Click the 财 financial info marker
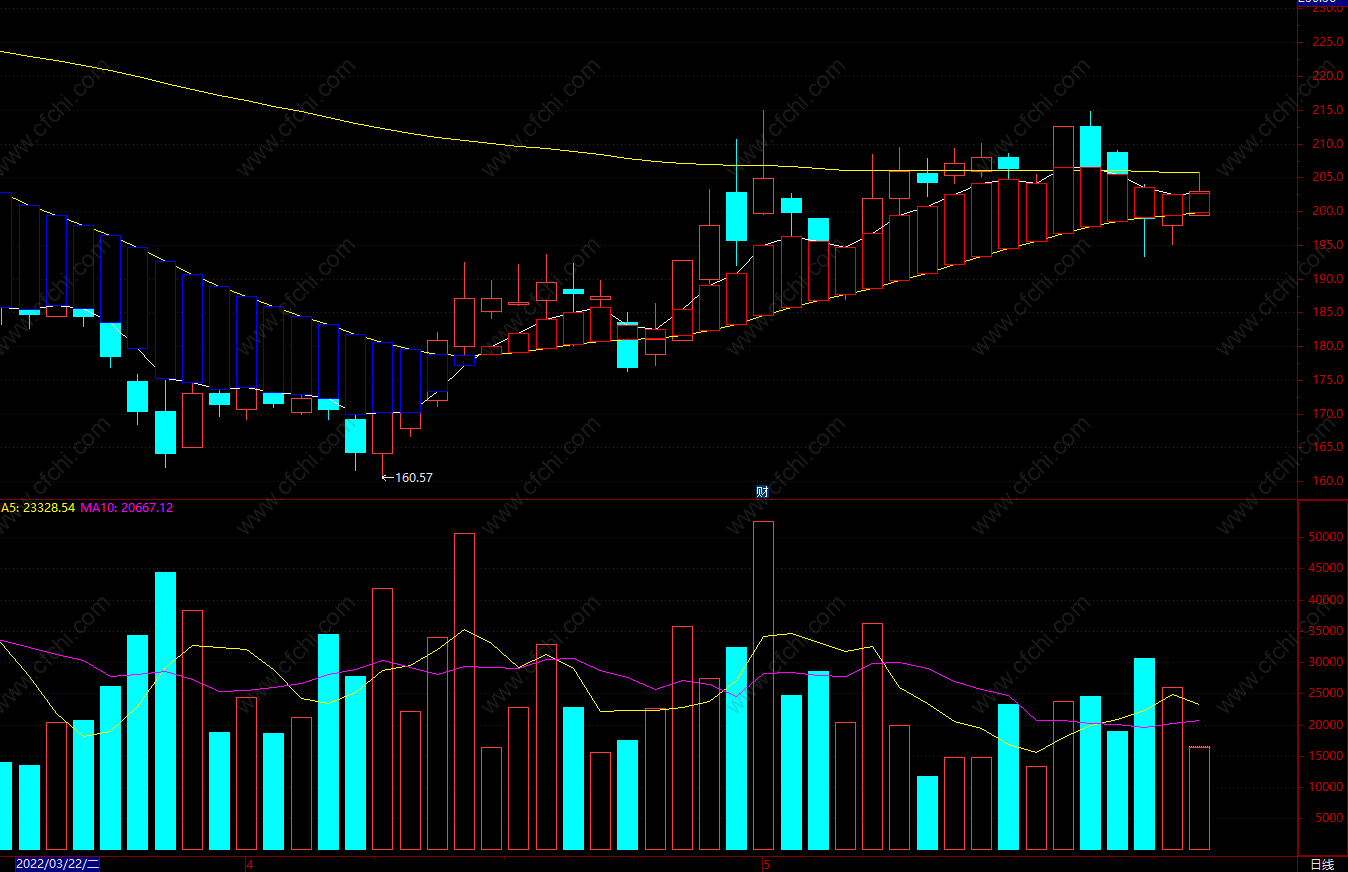This screenshot has height=872, width=1348. (x=762, y=491)
